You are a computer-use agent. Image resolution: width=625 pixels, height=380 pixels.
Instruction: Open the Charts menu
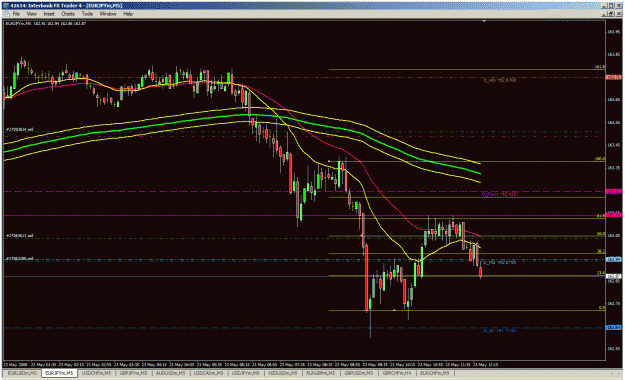(x=68, y=14)
